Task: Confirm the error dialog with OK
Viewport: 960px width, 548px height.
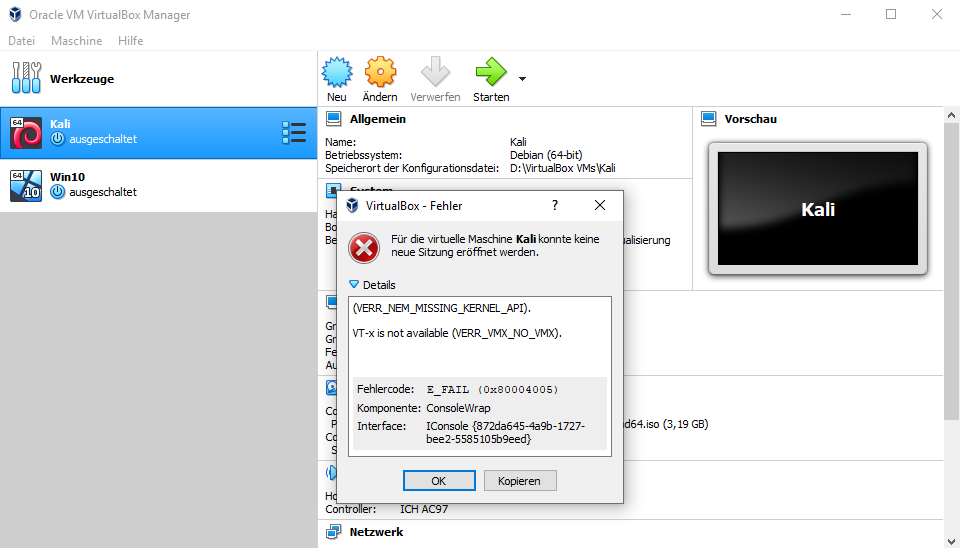Action: (439, 481)
